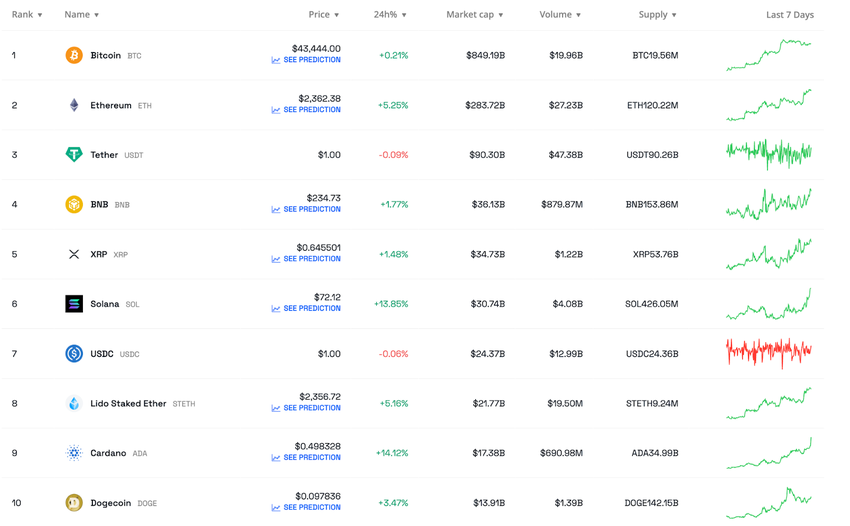Select Solana's +13.85% change value
The image size is (850, 526).
click(x=391, y=304)
